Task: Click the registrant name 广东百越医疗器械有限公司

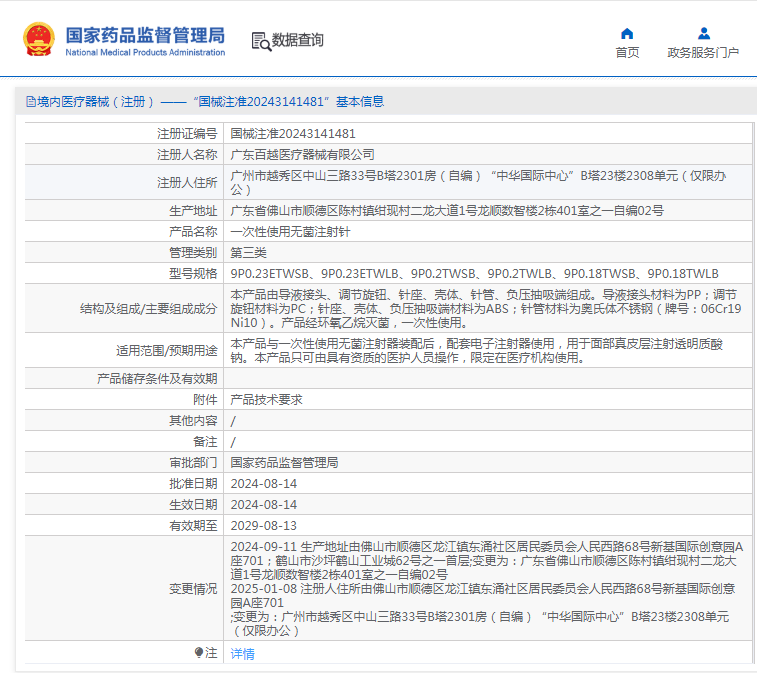Action: [303, 154]
